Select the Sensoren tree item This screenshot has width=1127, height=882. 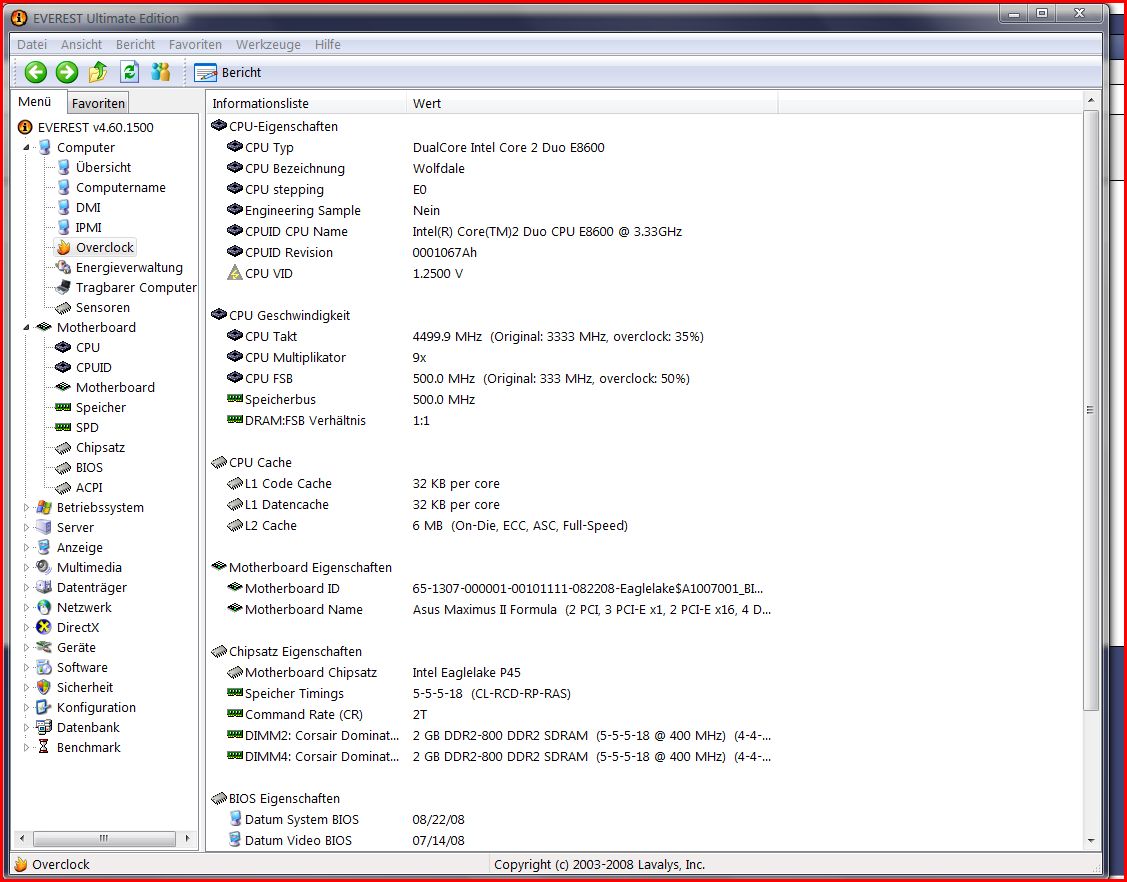tap(102, 307)
